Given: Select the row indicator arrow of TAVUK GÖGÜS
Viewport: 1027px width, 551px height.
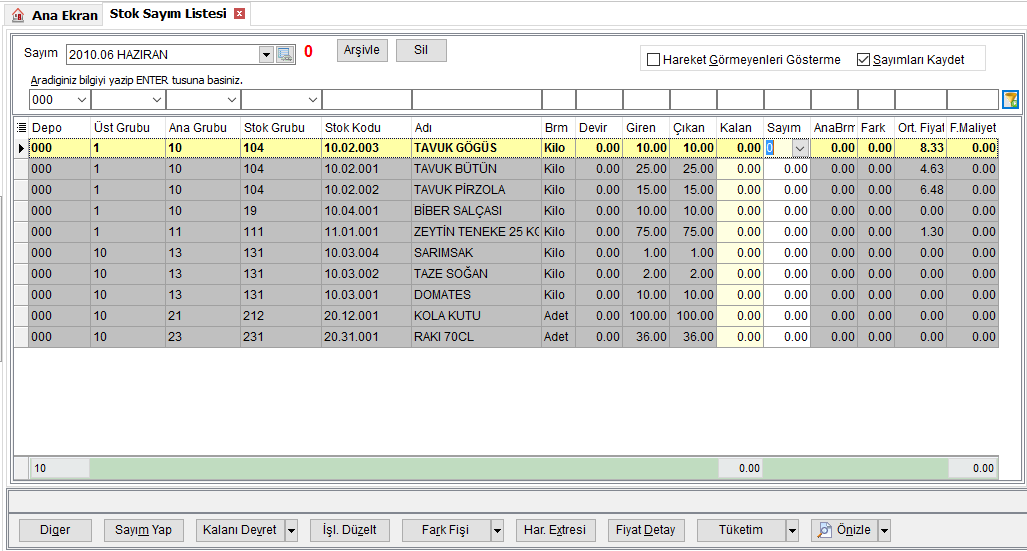Looking at the screenshot, I should (x=21, y=148).
